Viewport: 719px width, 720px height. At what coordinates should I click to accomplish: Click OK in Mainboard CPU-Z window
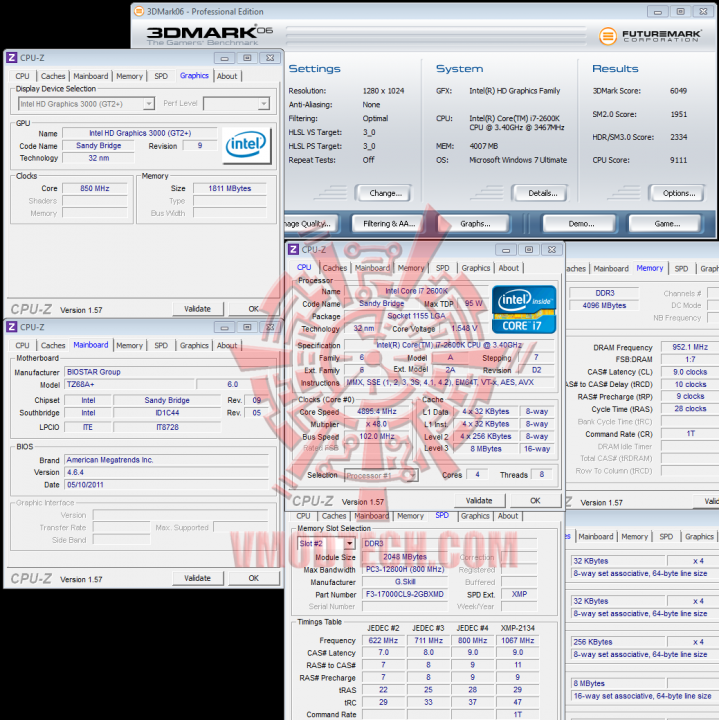[x=253, y=578]
